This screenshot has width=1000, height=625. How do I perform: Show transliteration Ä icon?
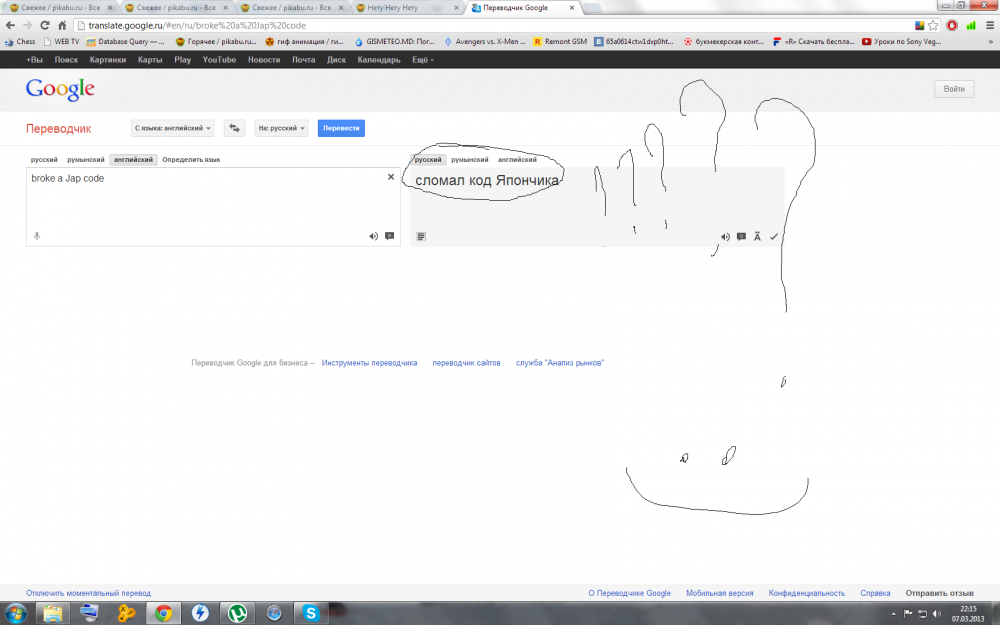click(x=757, y=237)
